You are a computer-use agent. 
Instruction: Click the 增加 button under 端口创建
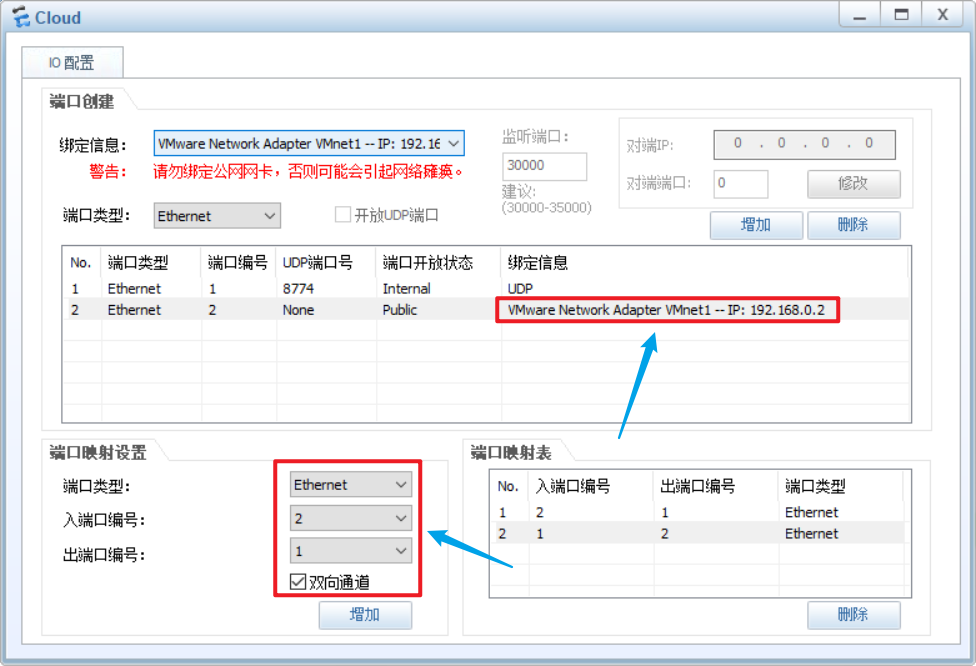click(756, 225)
